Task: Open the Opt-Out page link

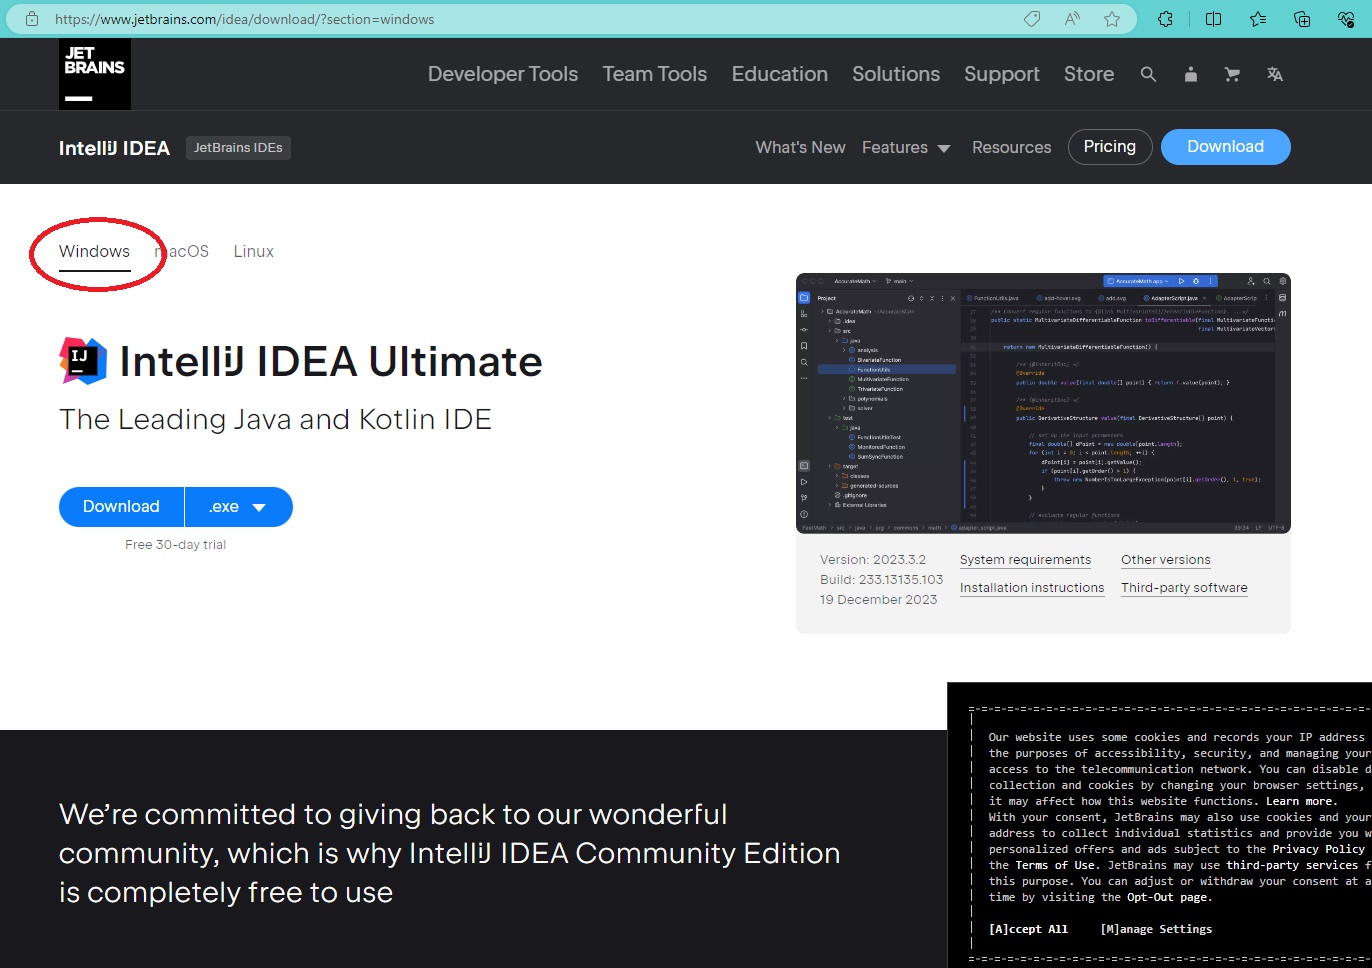Action: [x=1168, y=897]
